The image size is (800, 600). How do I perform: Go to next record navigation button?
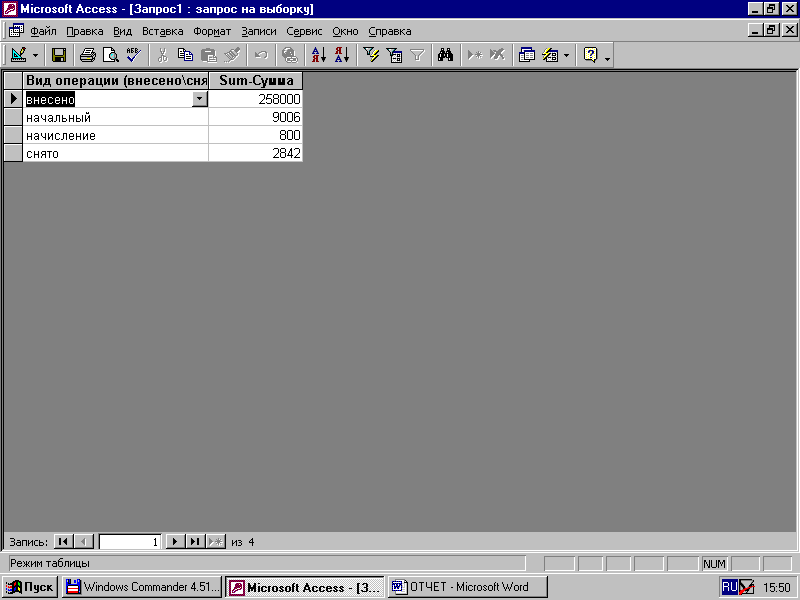pos(175,541)
